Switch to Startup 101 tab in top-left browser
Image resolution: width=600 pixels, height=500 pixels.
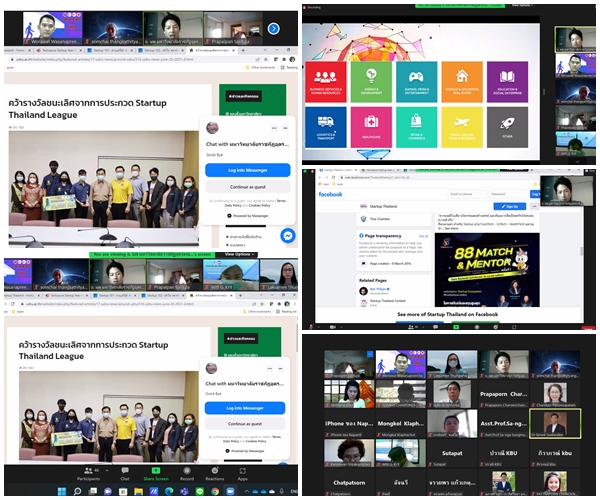pos(109,50)
